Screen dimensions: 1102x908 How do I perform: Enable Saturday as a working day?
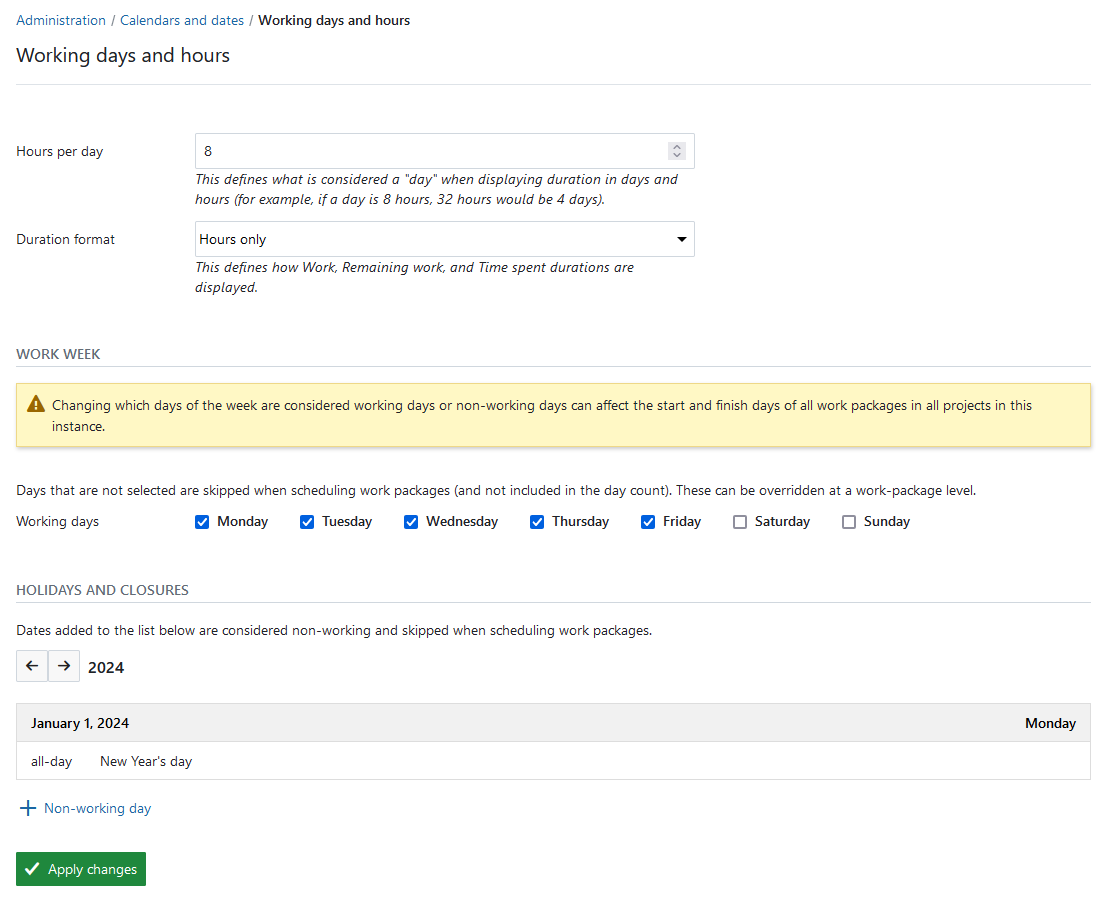(x=739, y=521)
